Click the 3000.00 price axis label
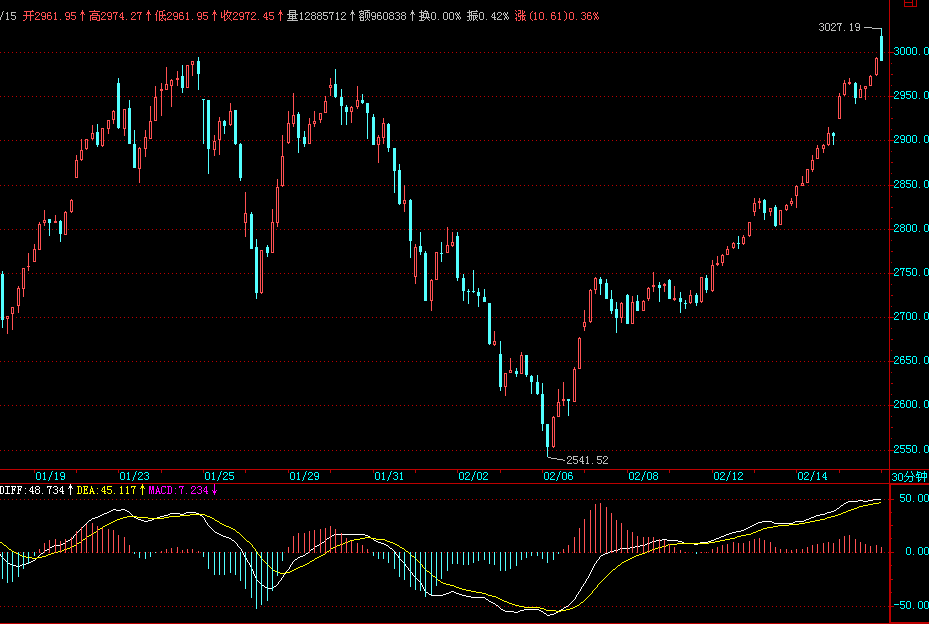 pyautogui.click(x=910, y=52)
